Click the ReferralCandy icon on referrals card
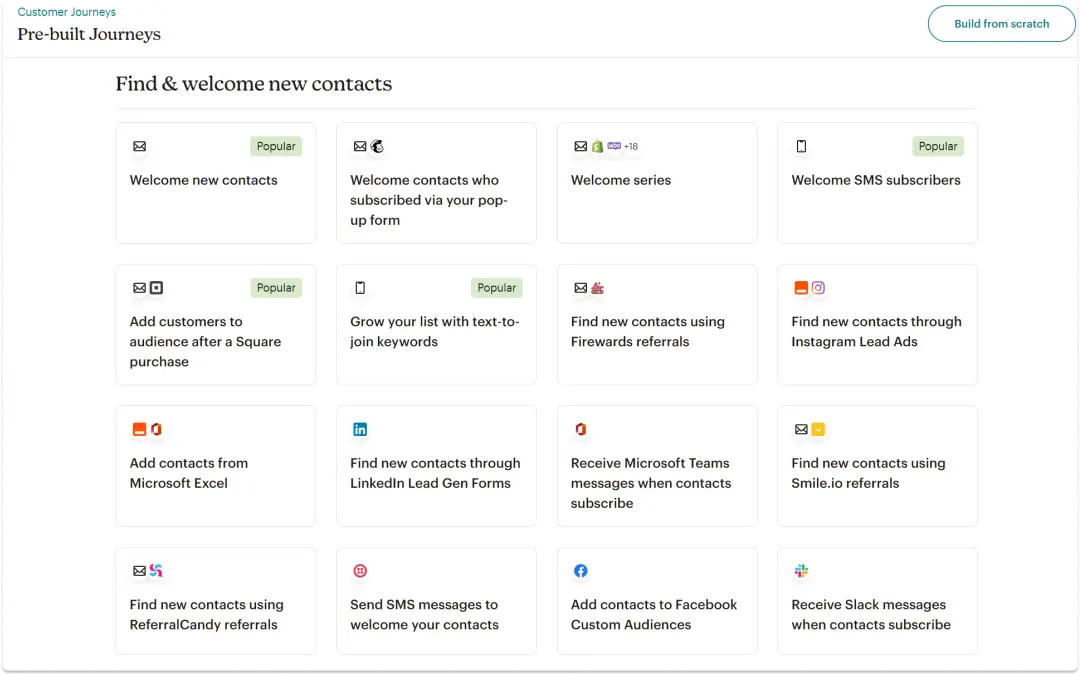The width and height of the screenshot is (1080, 675). [156, 570]
